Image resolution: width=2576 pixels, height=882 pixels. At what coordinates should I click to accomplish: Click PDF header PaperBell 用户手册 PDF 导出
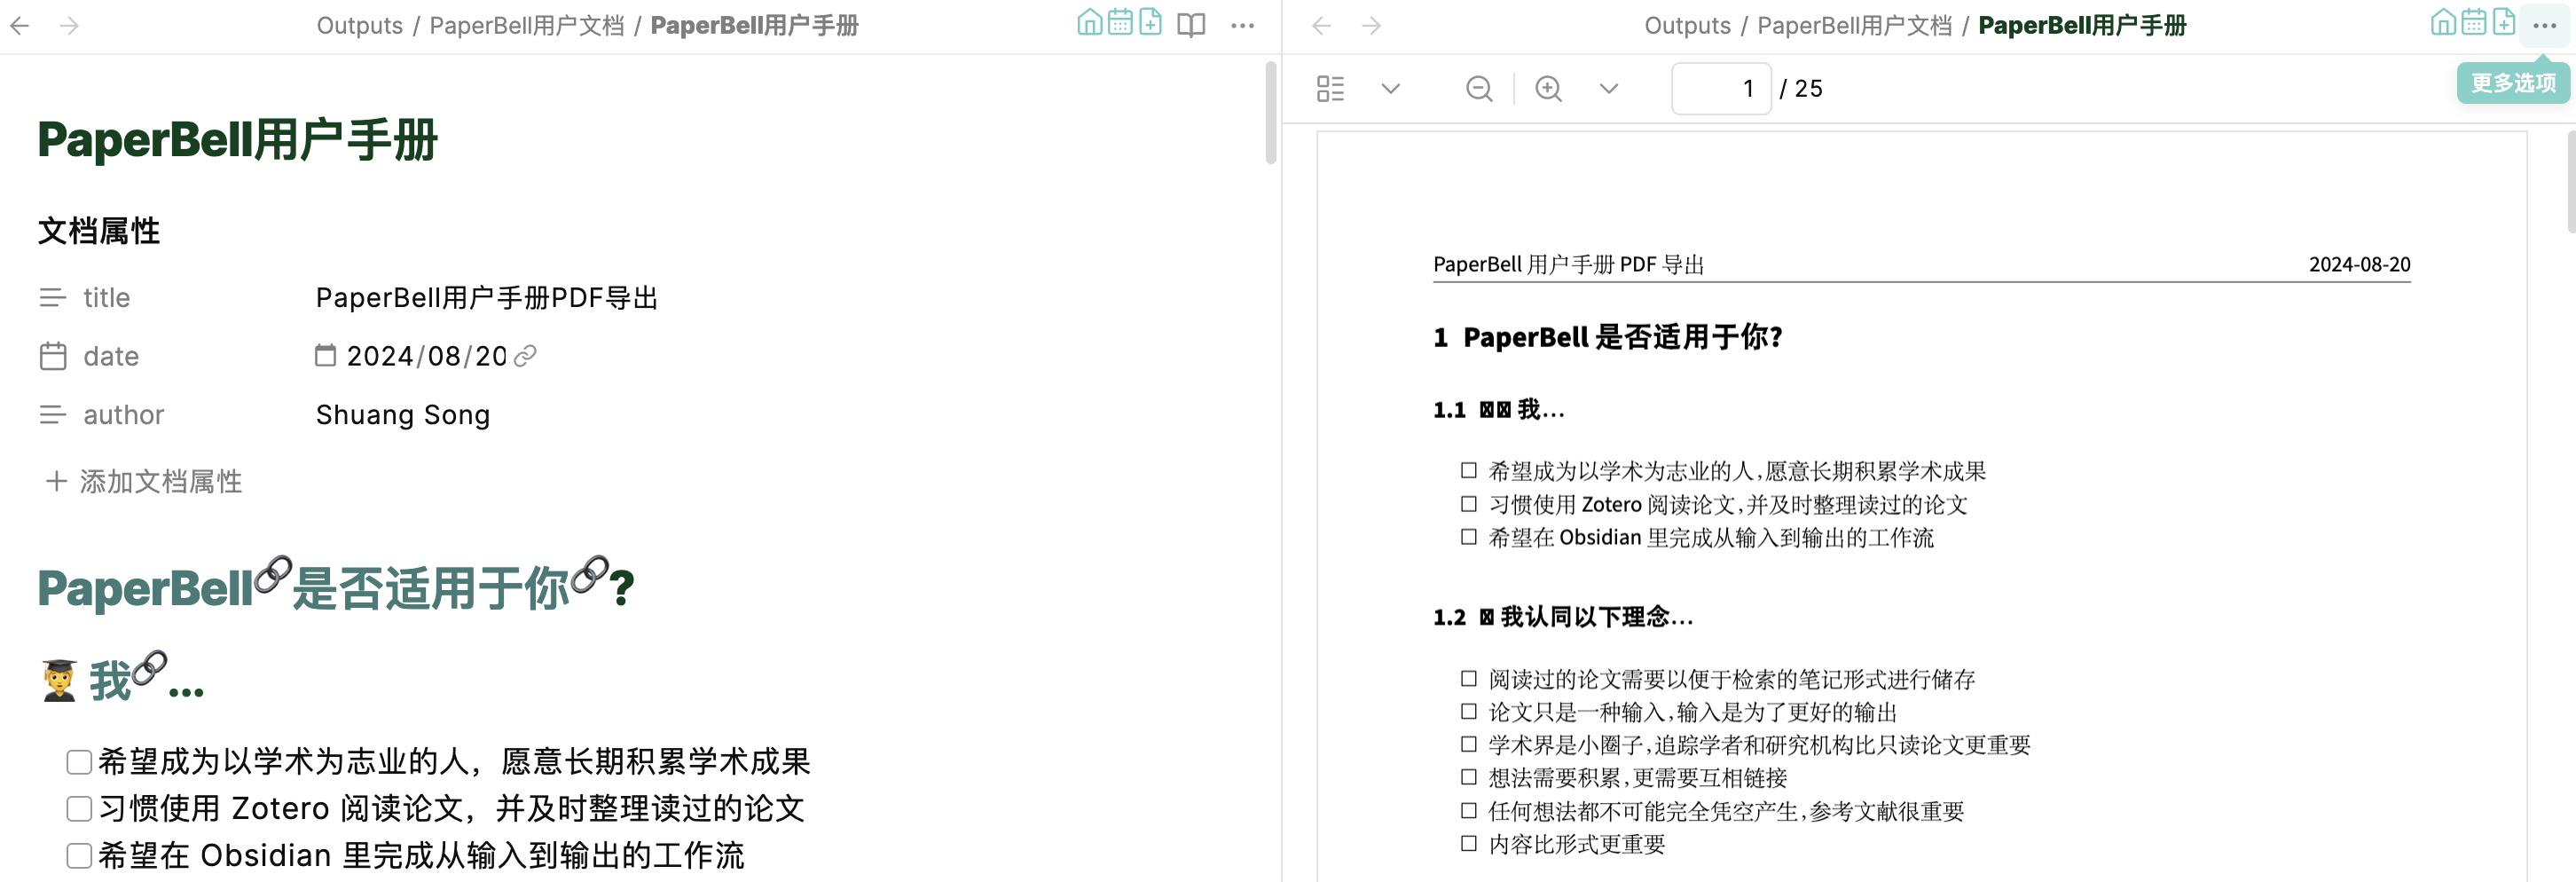pos(1568,264)
